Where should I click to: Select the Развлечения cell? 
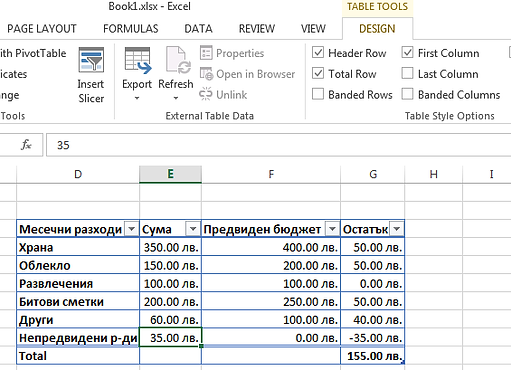(x=78, y=283)
